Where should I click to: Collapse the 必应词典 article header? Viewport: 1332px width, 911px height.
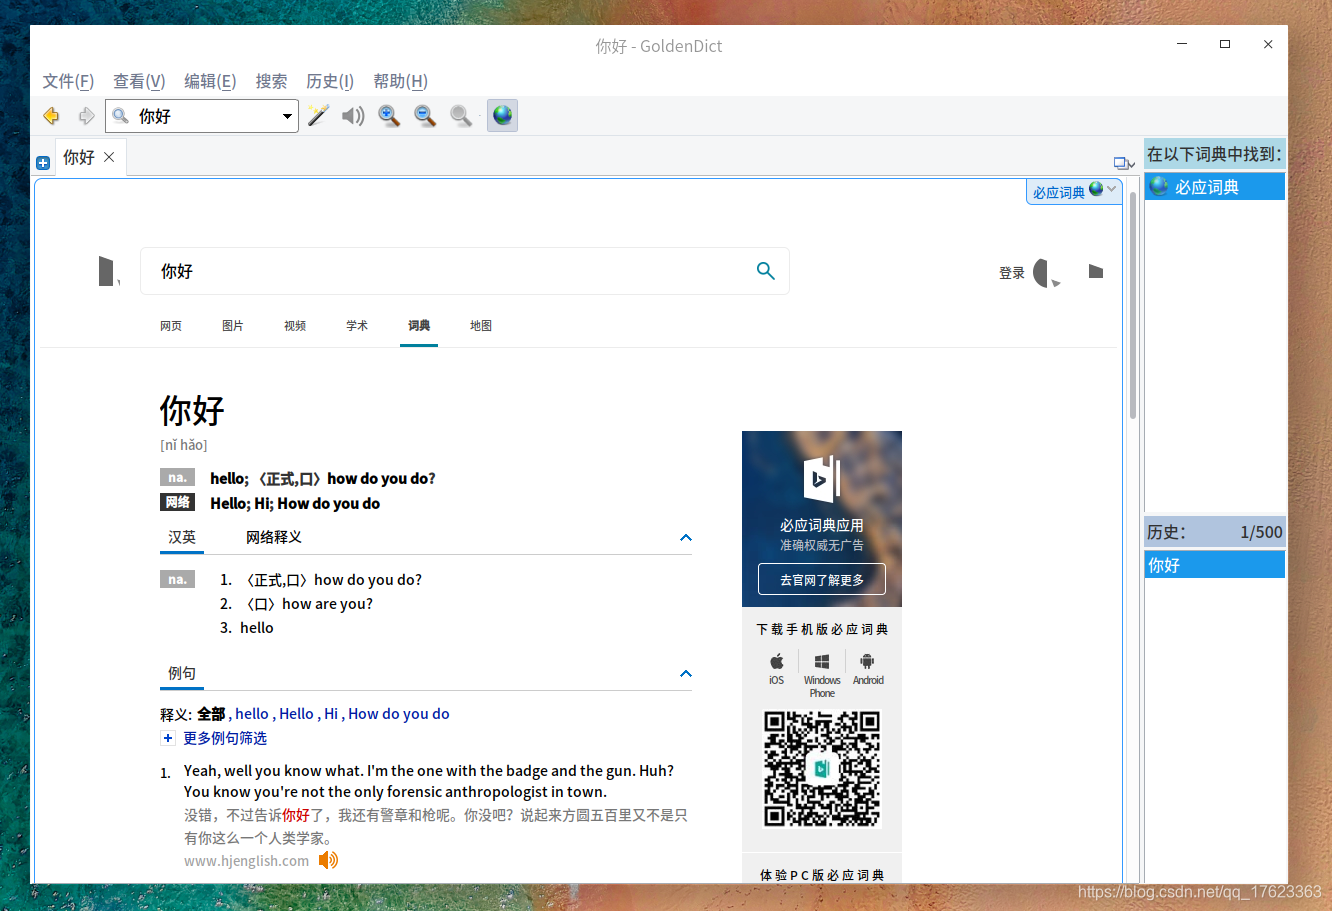[1112, 189]
